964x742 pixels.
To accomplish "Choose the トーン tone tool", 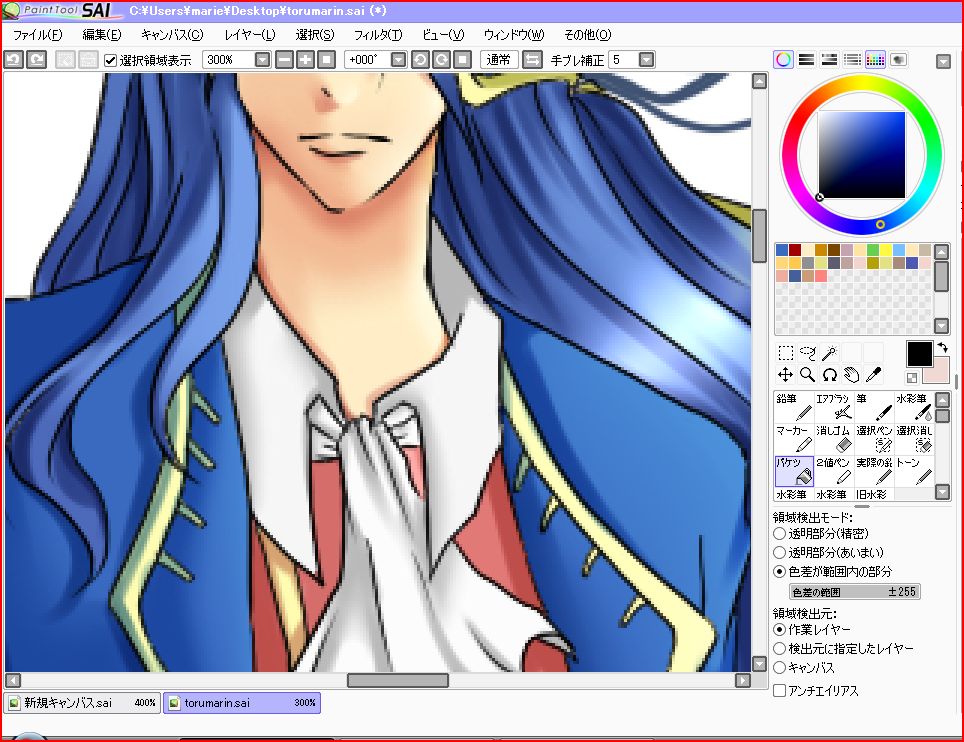I will click(x=914, y=471).
